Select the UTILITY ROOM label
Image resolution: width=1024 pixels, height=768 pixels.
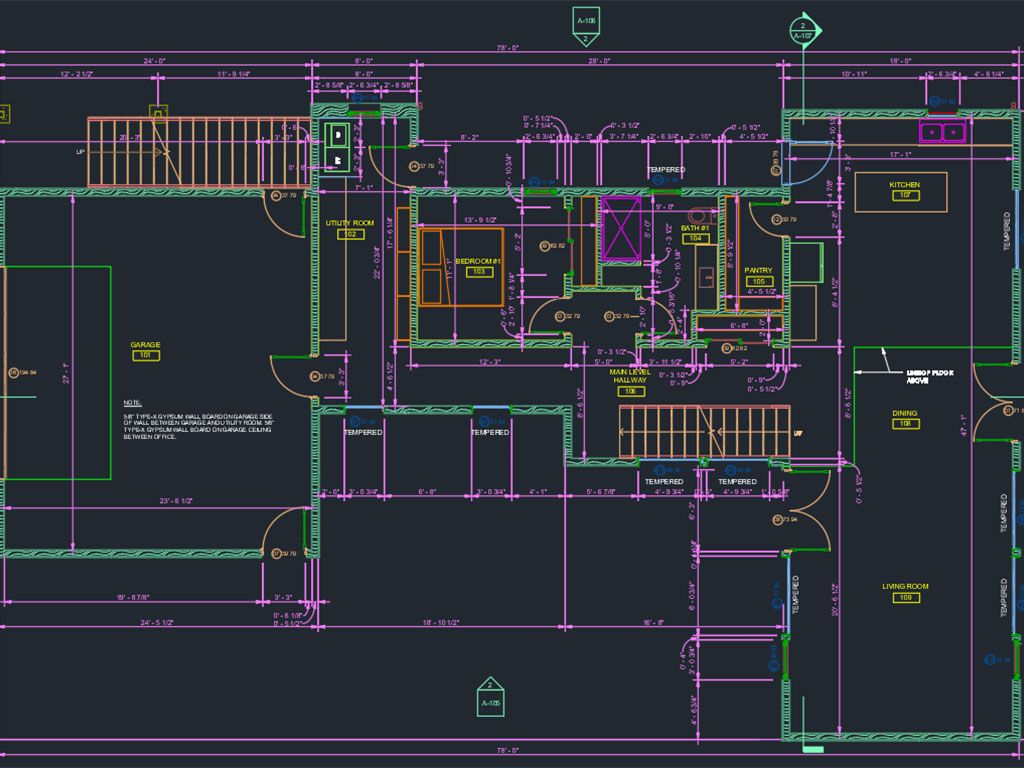350,223
